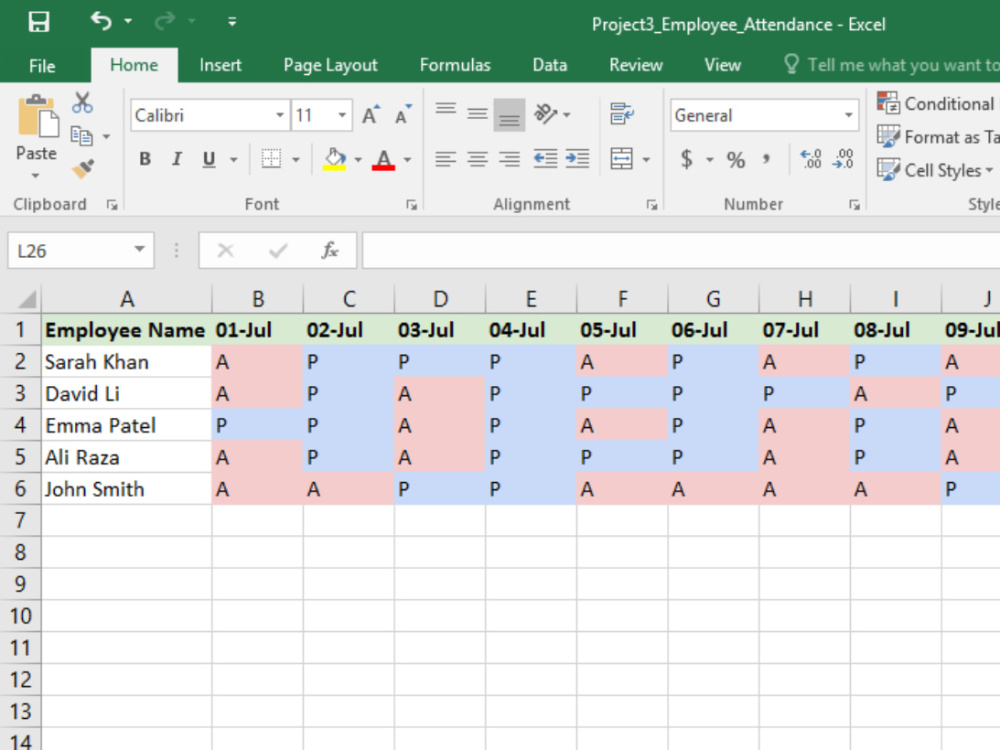The height and width of the screenshot is (750, 1000).
Task: Open the Font Color dropdown arrow
Action: pos(408,159)
